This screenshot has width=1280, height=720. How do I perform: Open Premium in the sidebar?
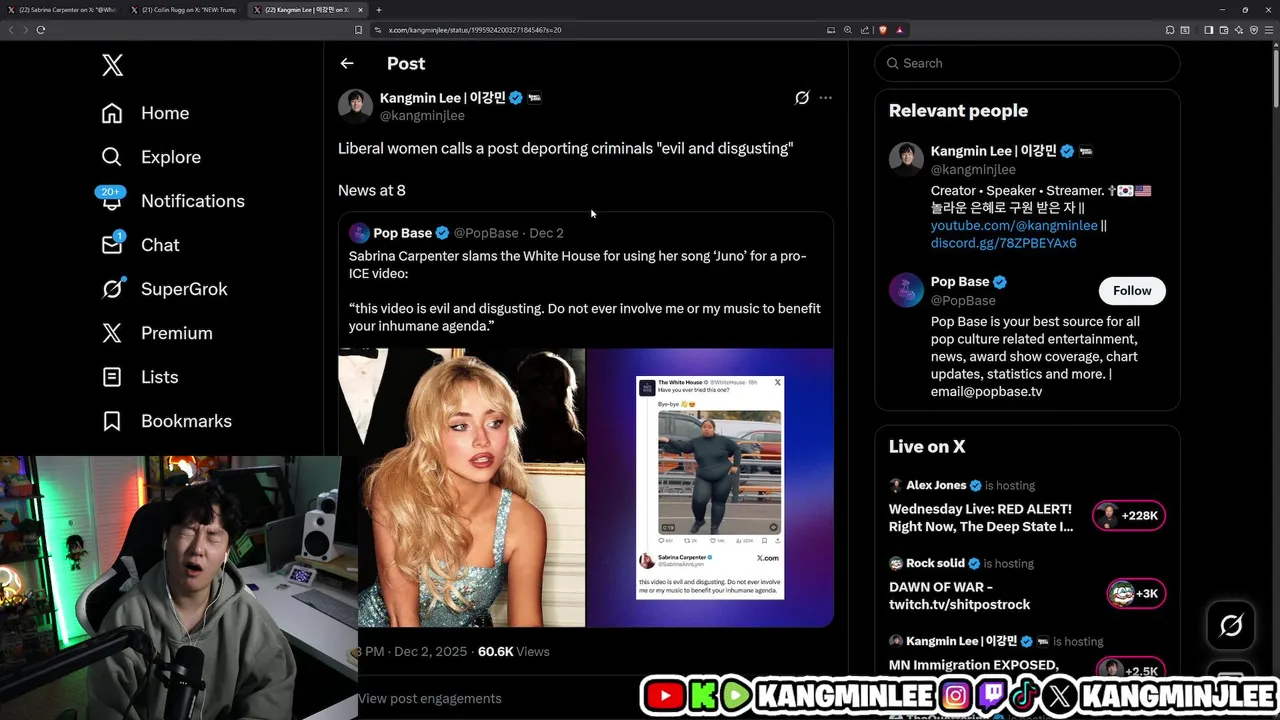coord(157,333)
